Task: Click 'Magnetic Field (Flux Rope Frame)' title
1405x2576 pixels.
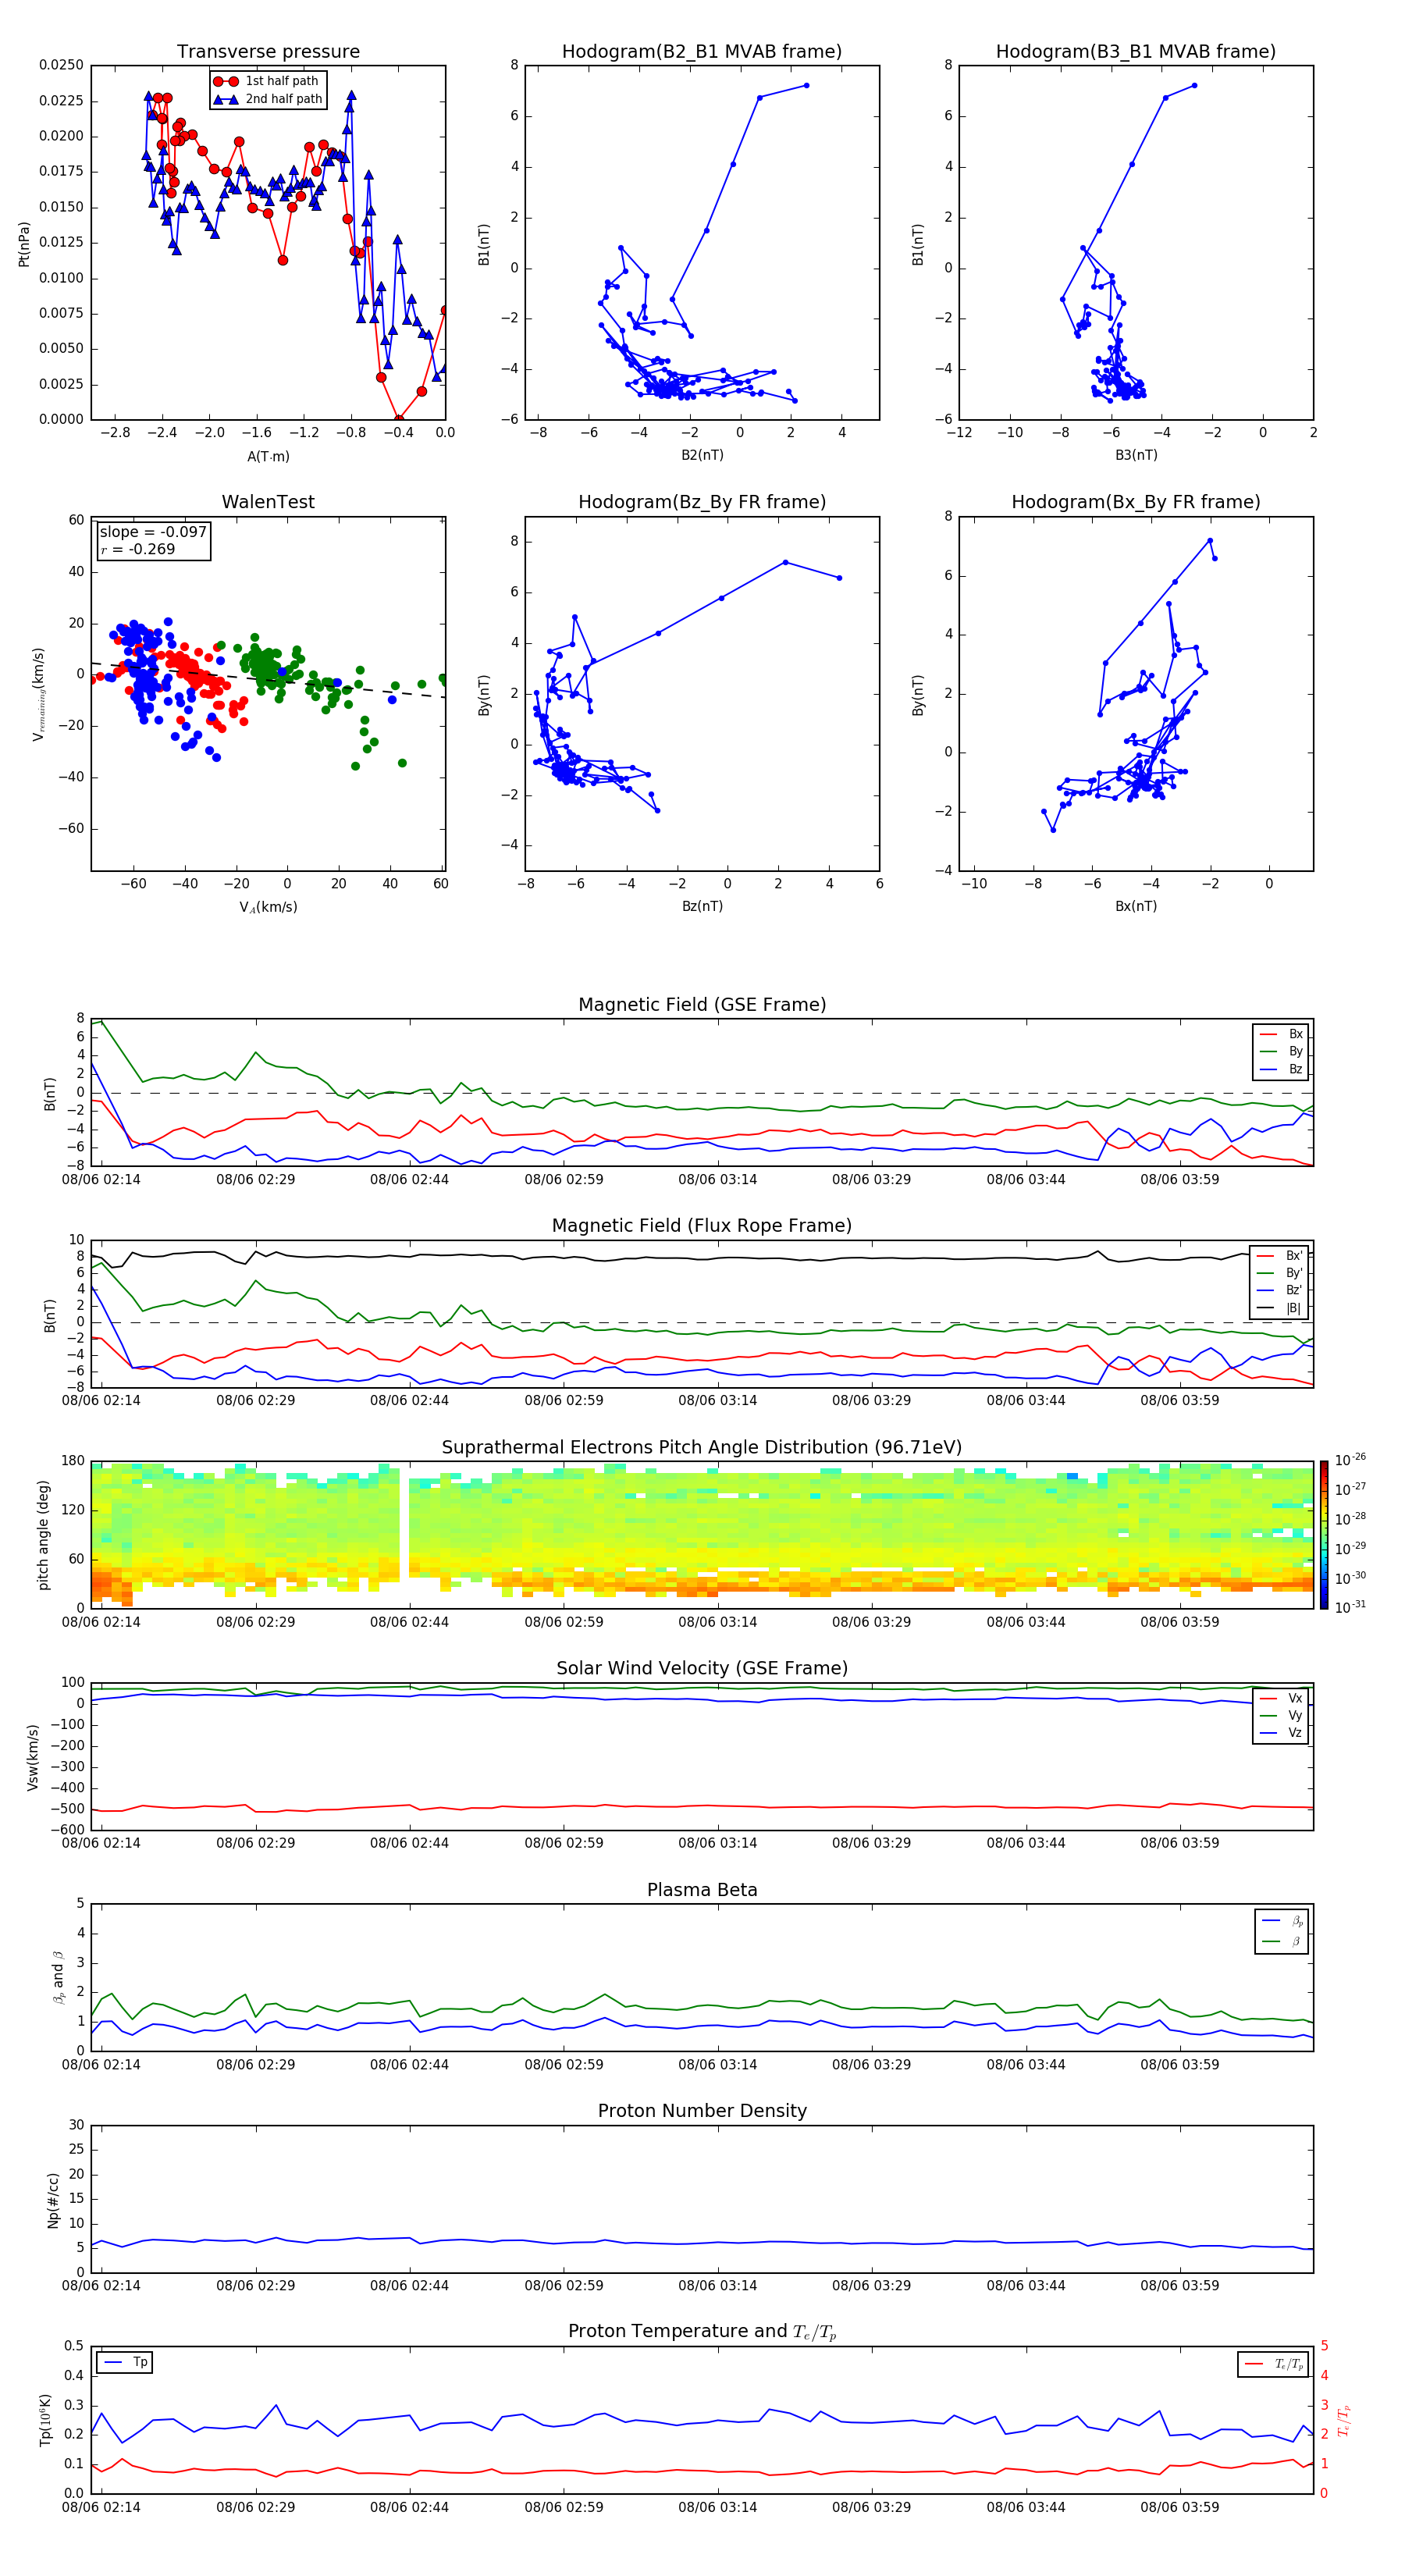Action: [702, 1226]
